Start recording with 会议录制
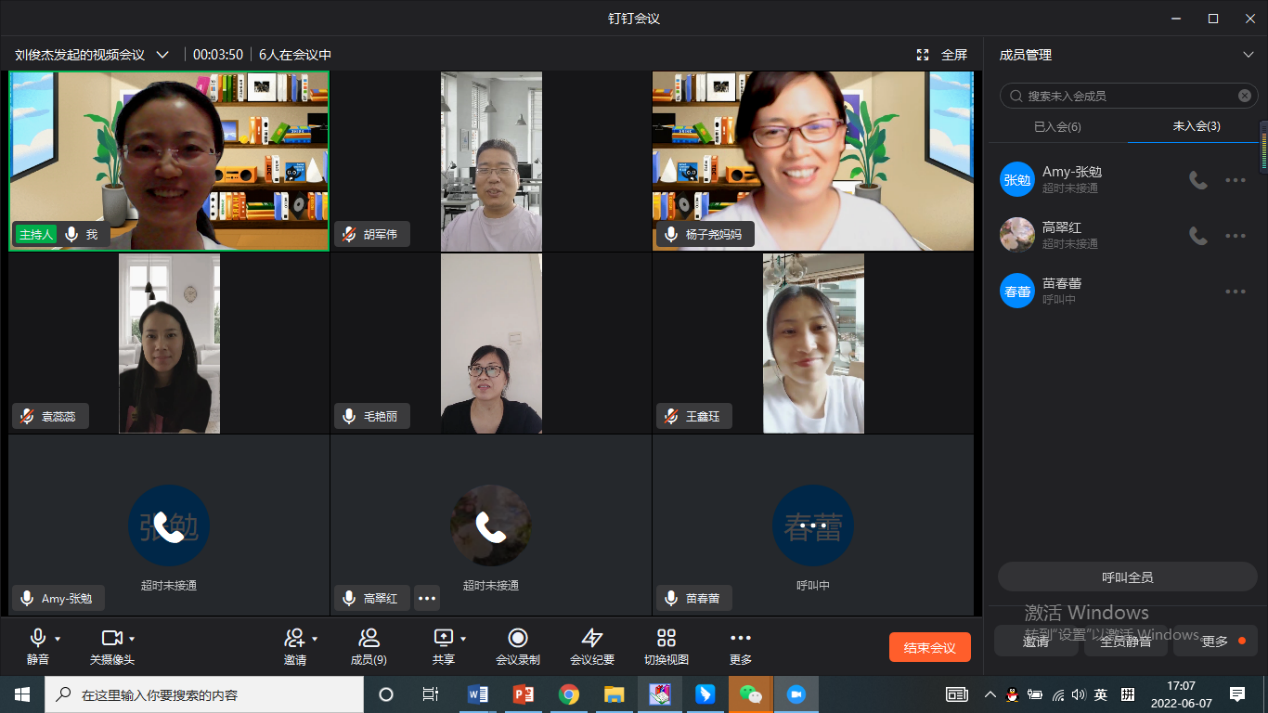 point(518,646)
